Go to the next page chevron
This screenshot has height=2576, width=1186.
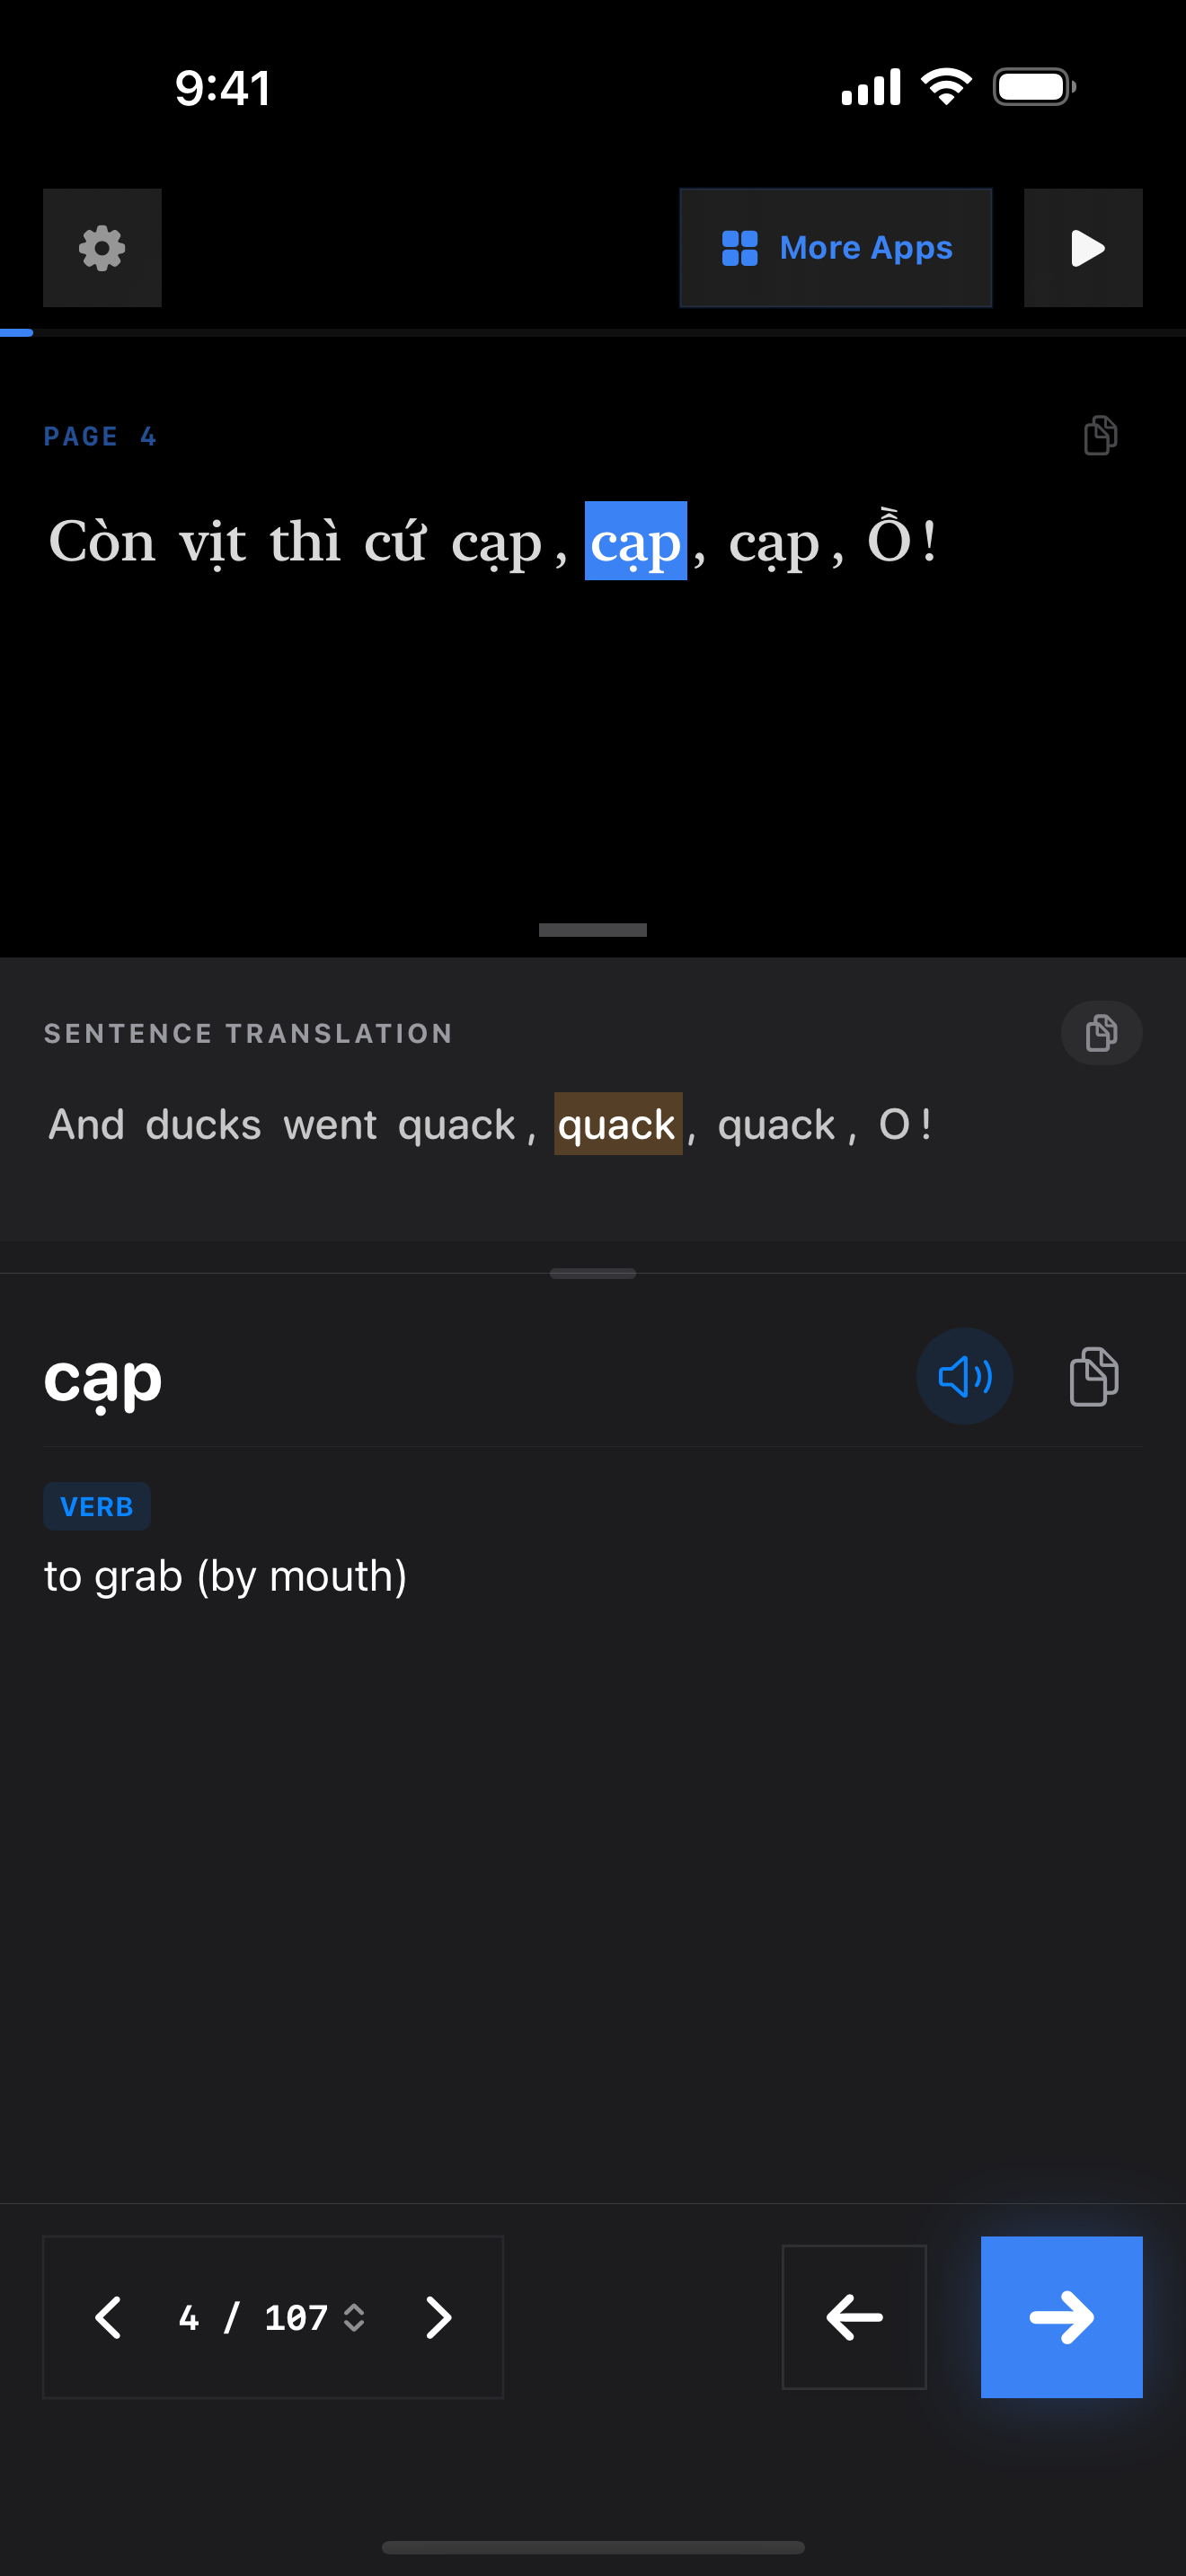[438, 2317]
